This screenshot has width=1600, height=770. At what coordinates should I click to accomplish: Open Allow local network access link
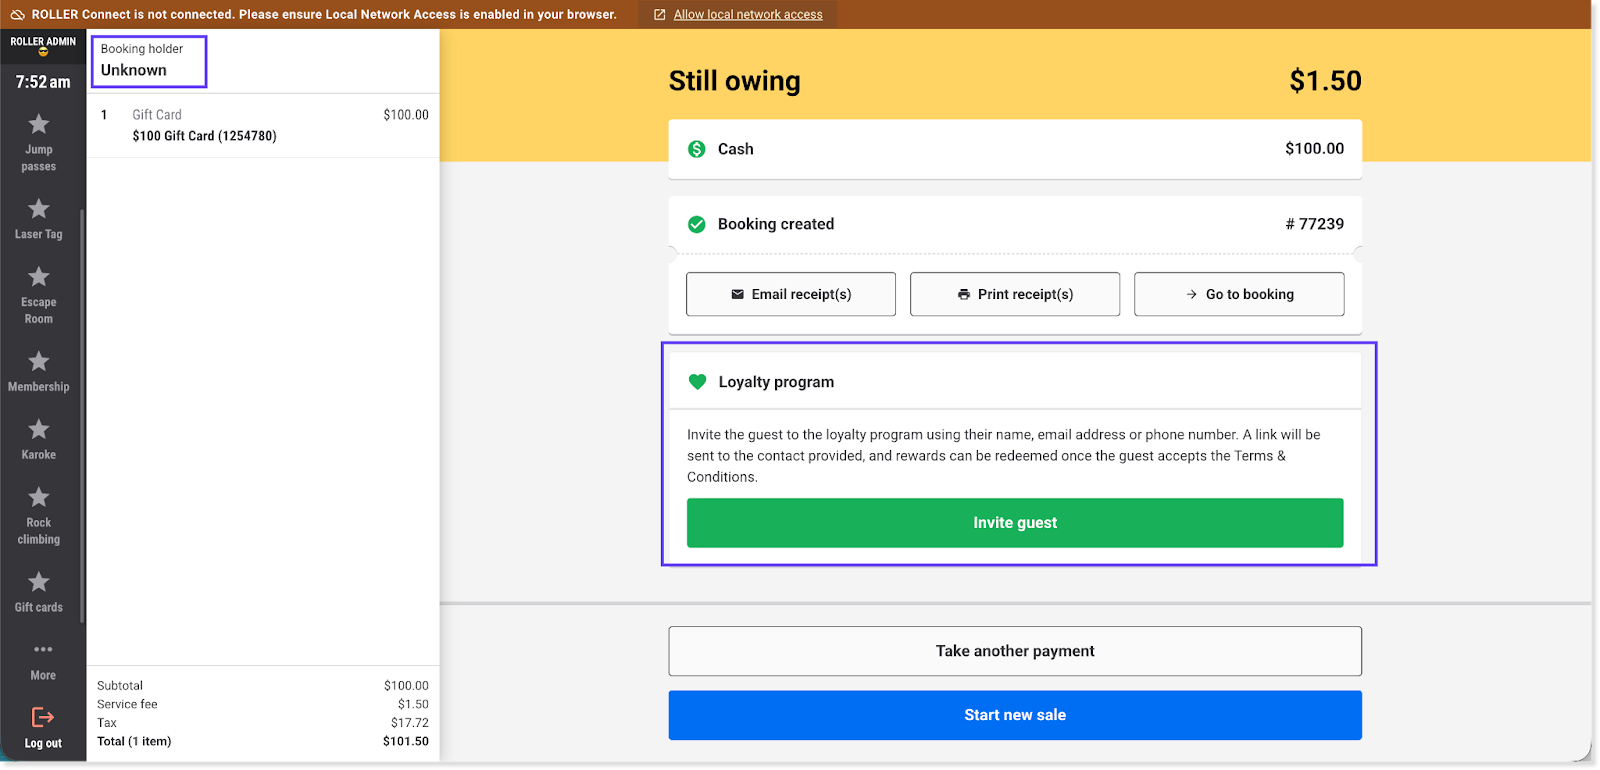(x=747, y=15)
